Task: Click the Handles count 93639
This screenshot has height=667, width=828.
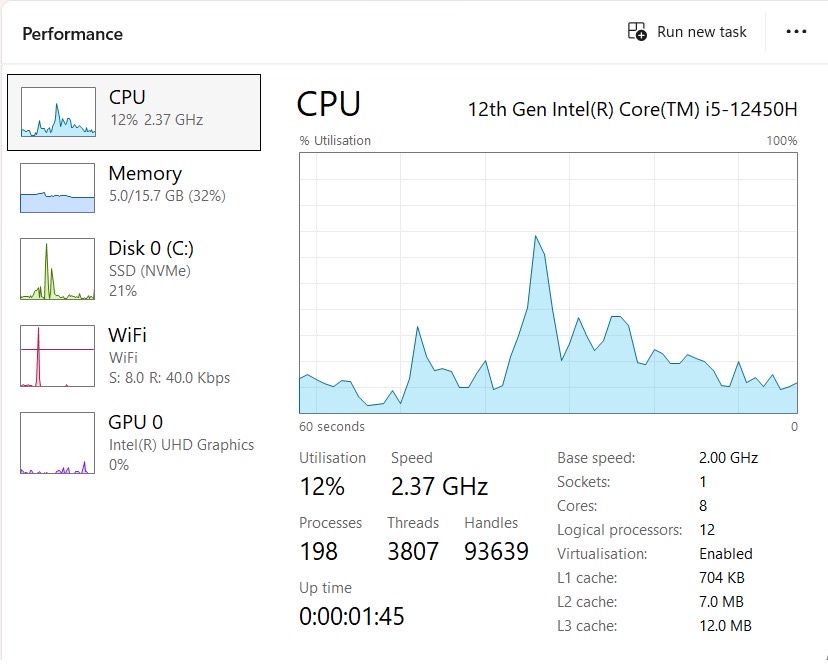Action: pyautogui.click(x=496, y=551)
